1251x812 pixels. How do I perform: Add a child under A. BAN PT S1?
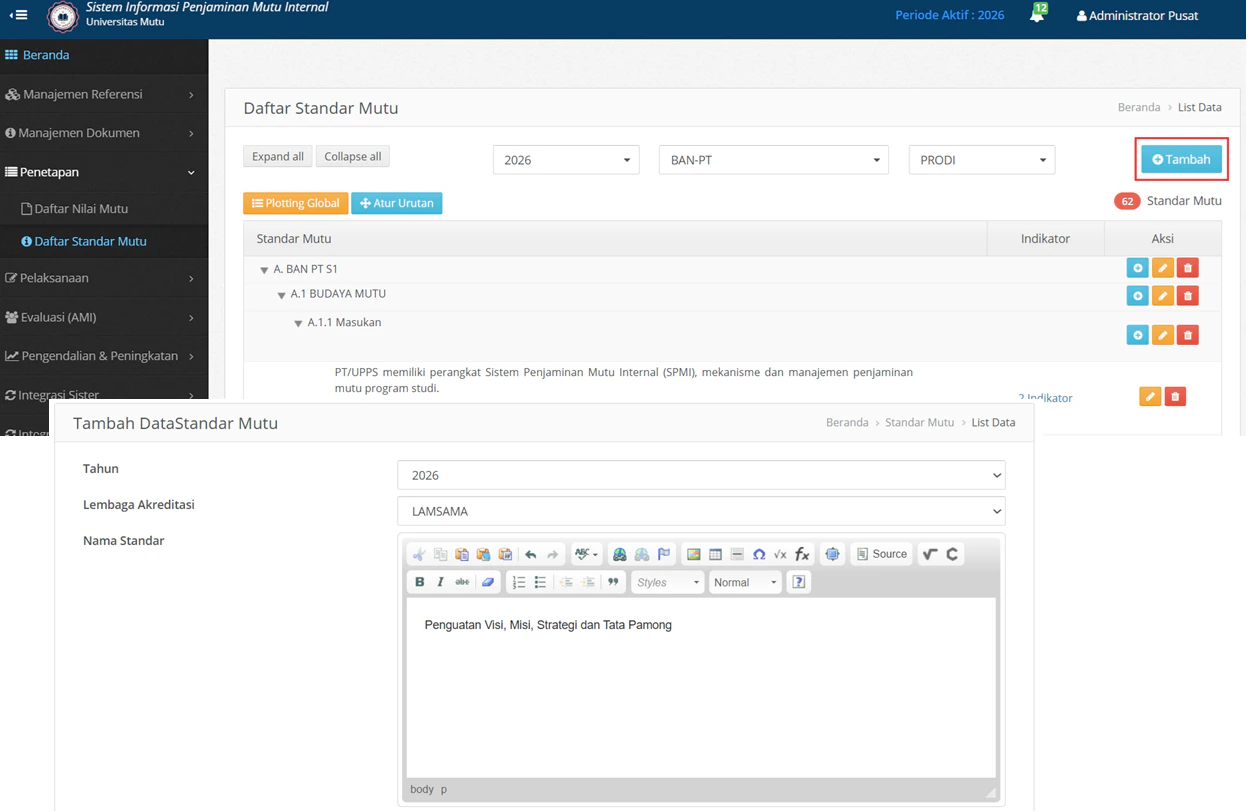click(x=1137, y=268)
